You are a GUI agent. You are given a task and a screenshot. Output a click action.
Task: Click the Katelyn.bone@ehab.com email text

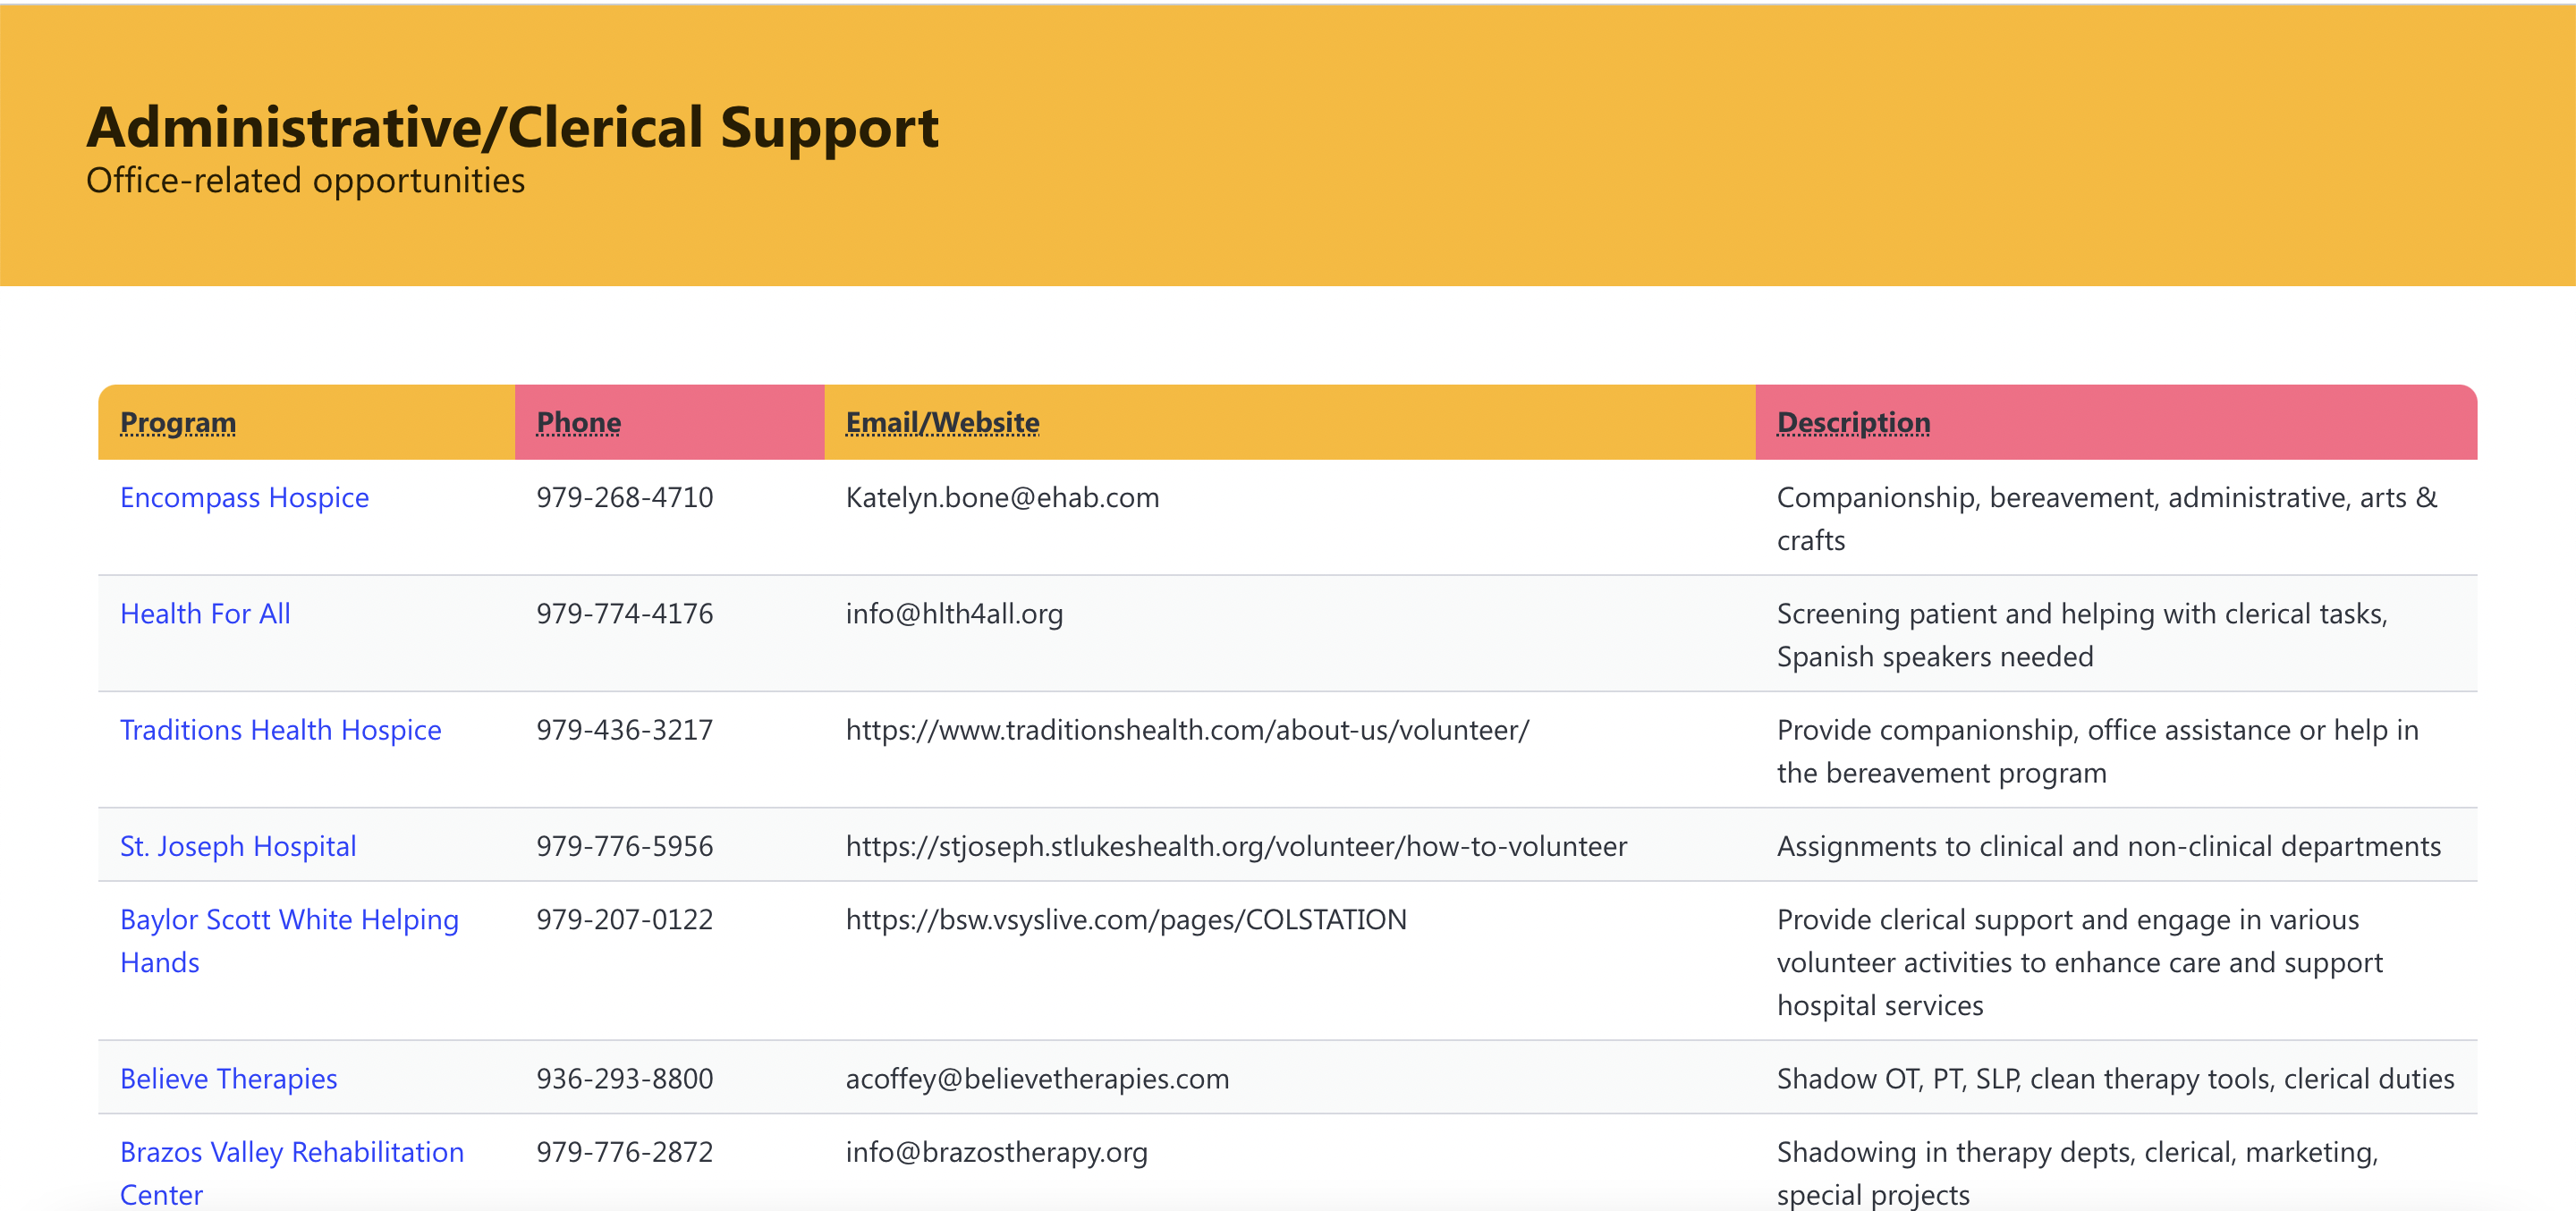pyautogui.click(x=1002, y=497)
